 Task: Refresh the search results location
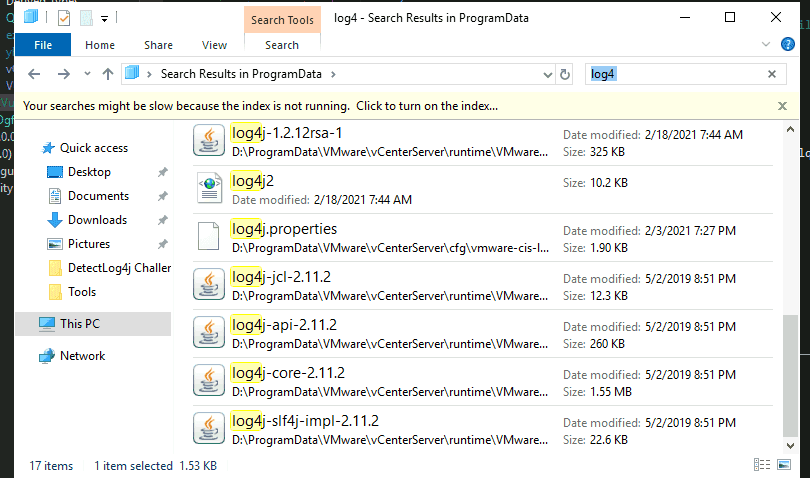565,74
